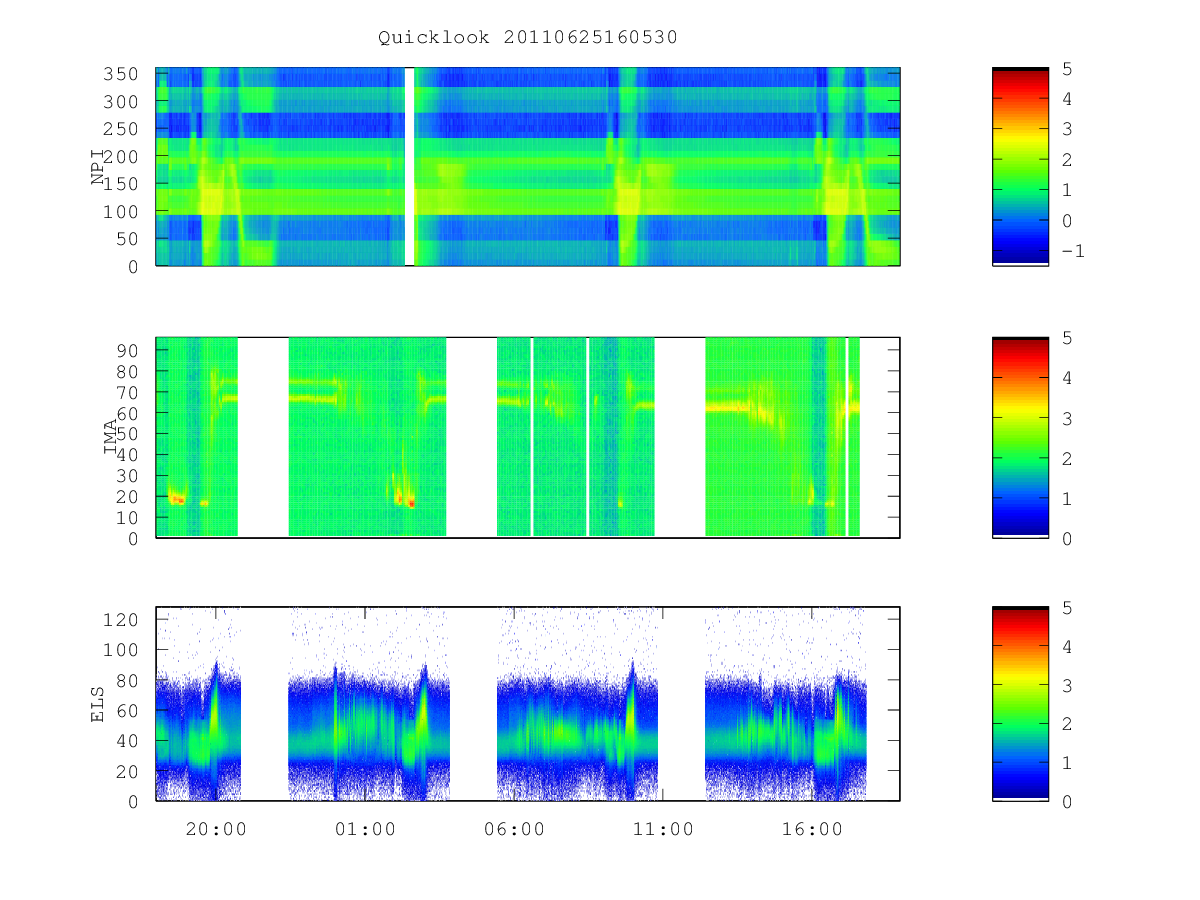Click the Quicklook 20110625160530 plot title

click(528, 38)
